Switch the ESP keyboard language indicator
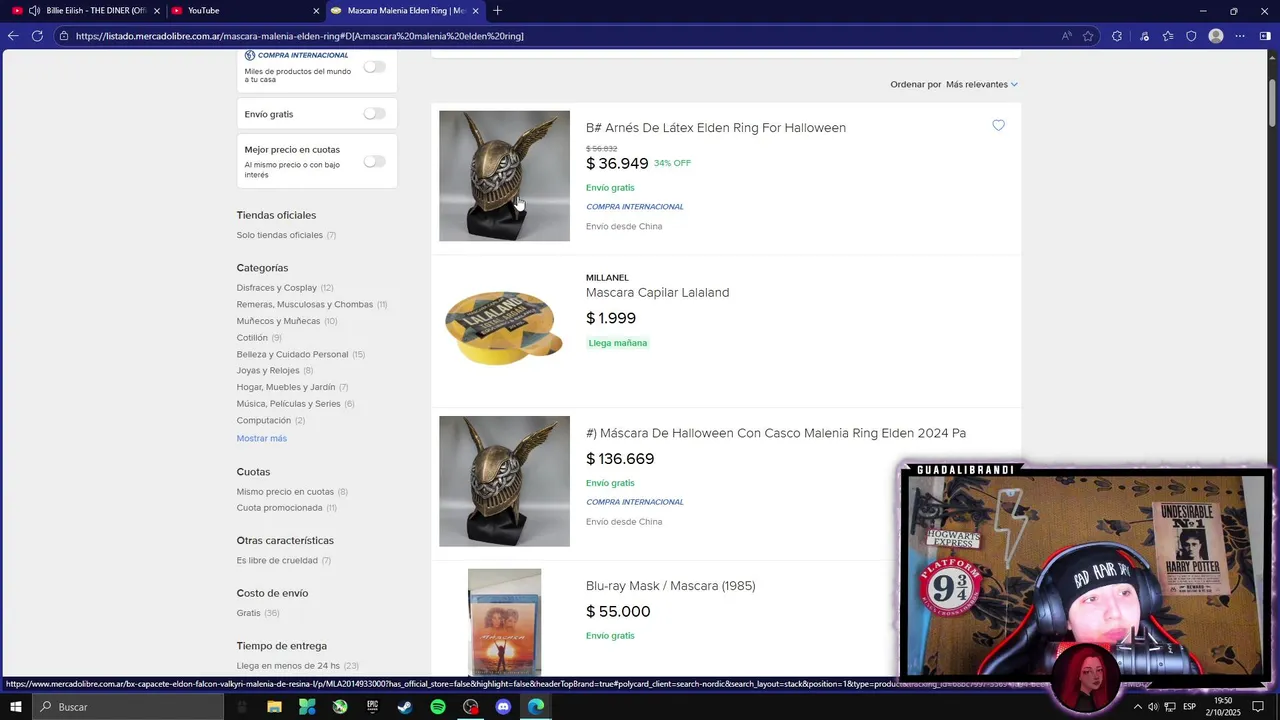This screenshot has height=720, width=1280. pos(1189,707)
